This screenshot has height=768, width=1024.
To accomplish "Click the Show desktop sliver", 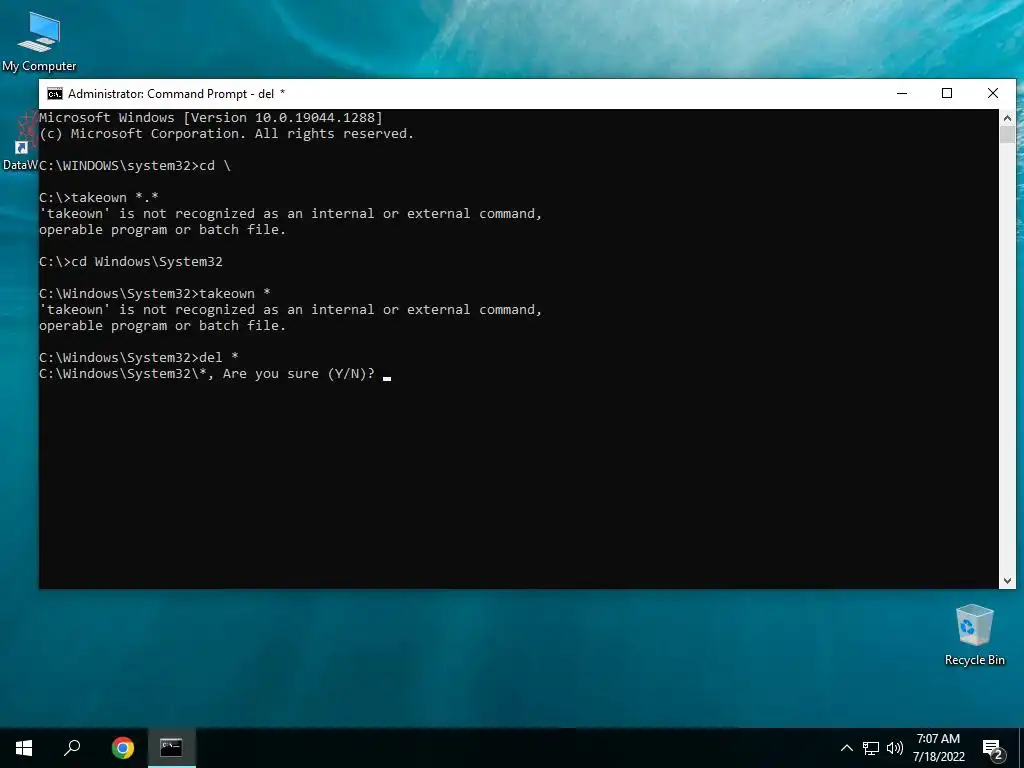I will click(x=1021, y=748).
